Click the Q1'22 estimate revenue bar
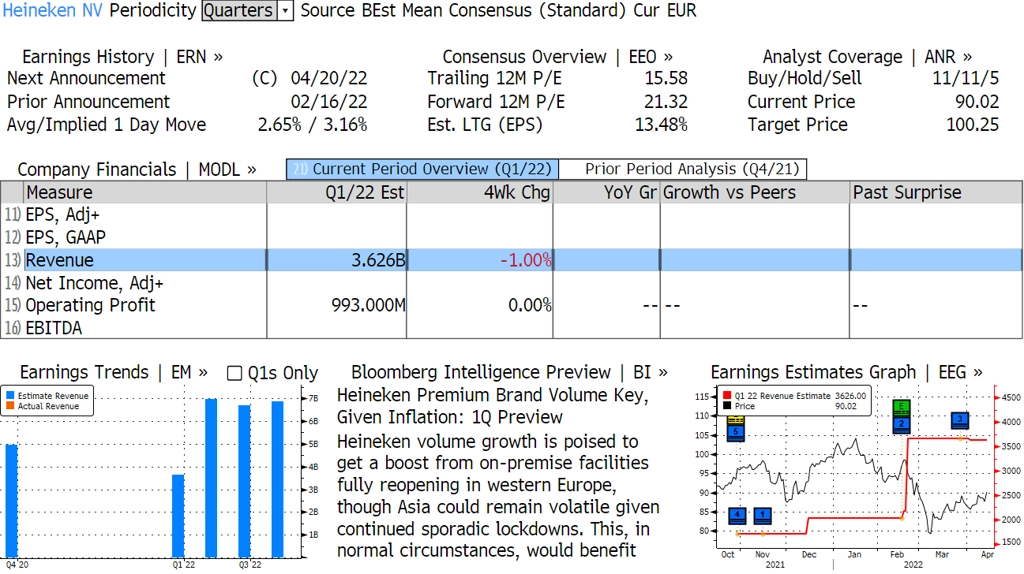 [178, 516]
